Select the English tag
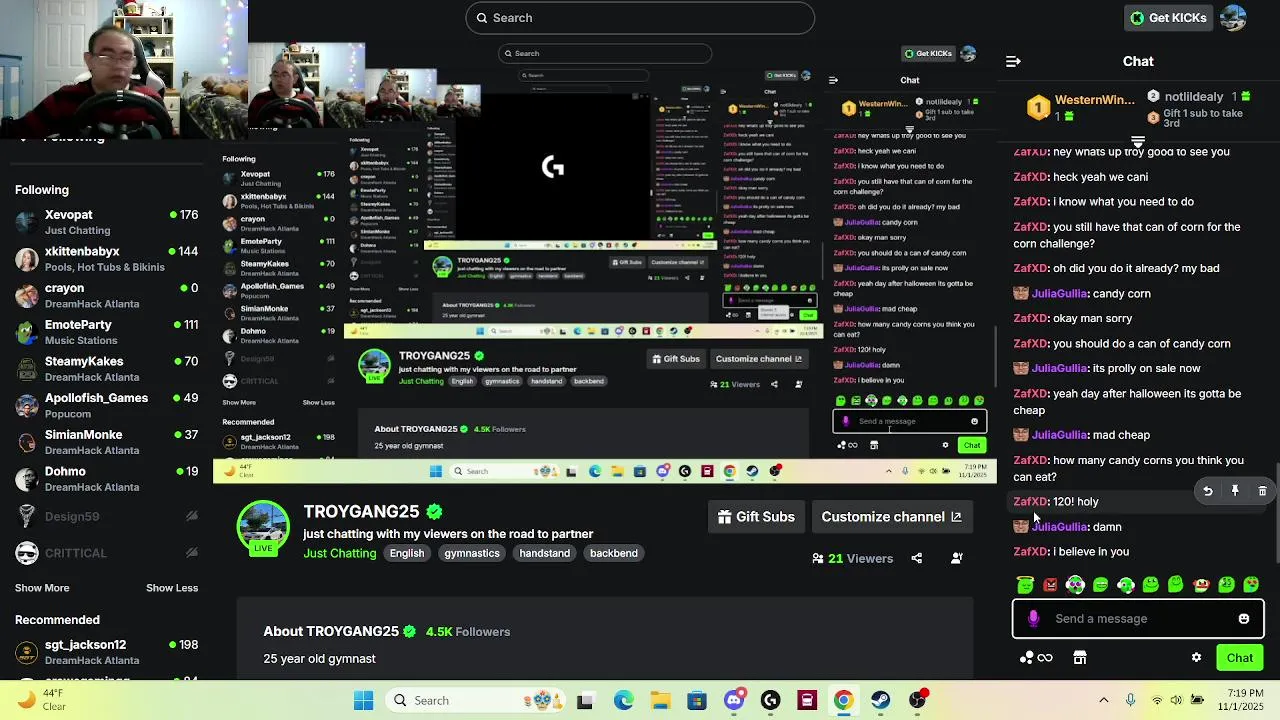This screenshot has height=720, width=1280. coord(407,553)
